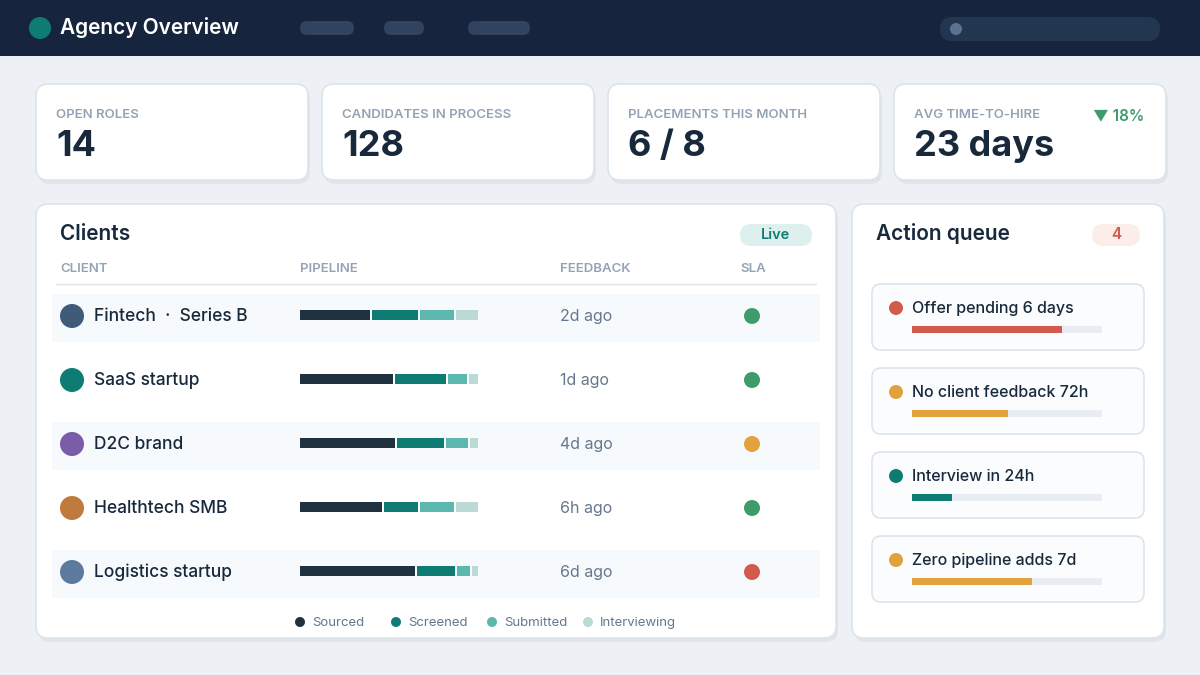Click the amber dot beside No client feedback

click(x=896, y=392)
